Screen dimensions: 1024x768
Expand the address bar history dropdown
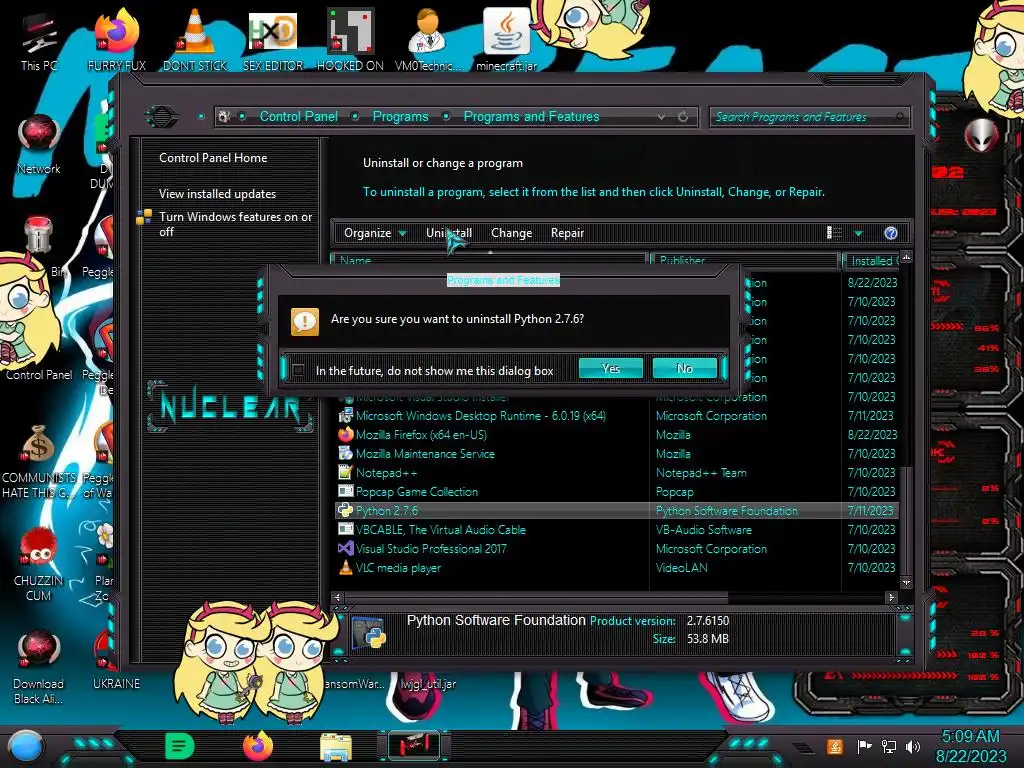(x=662, y=117)
